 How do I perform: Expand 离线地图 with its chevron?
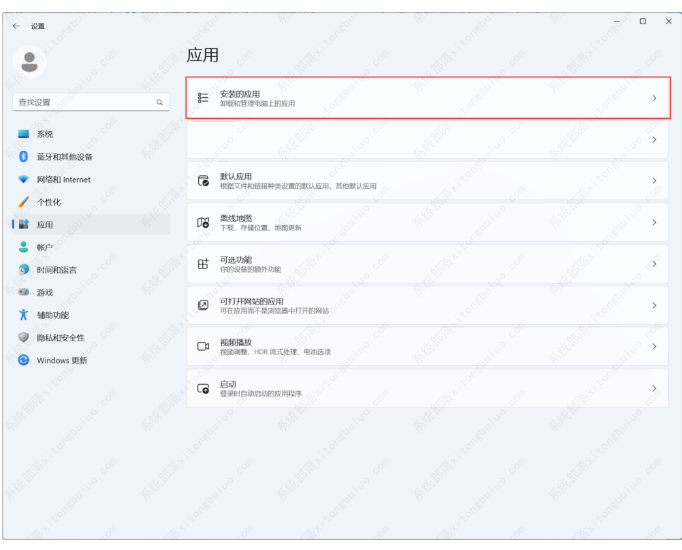click(x=654, y=223)
